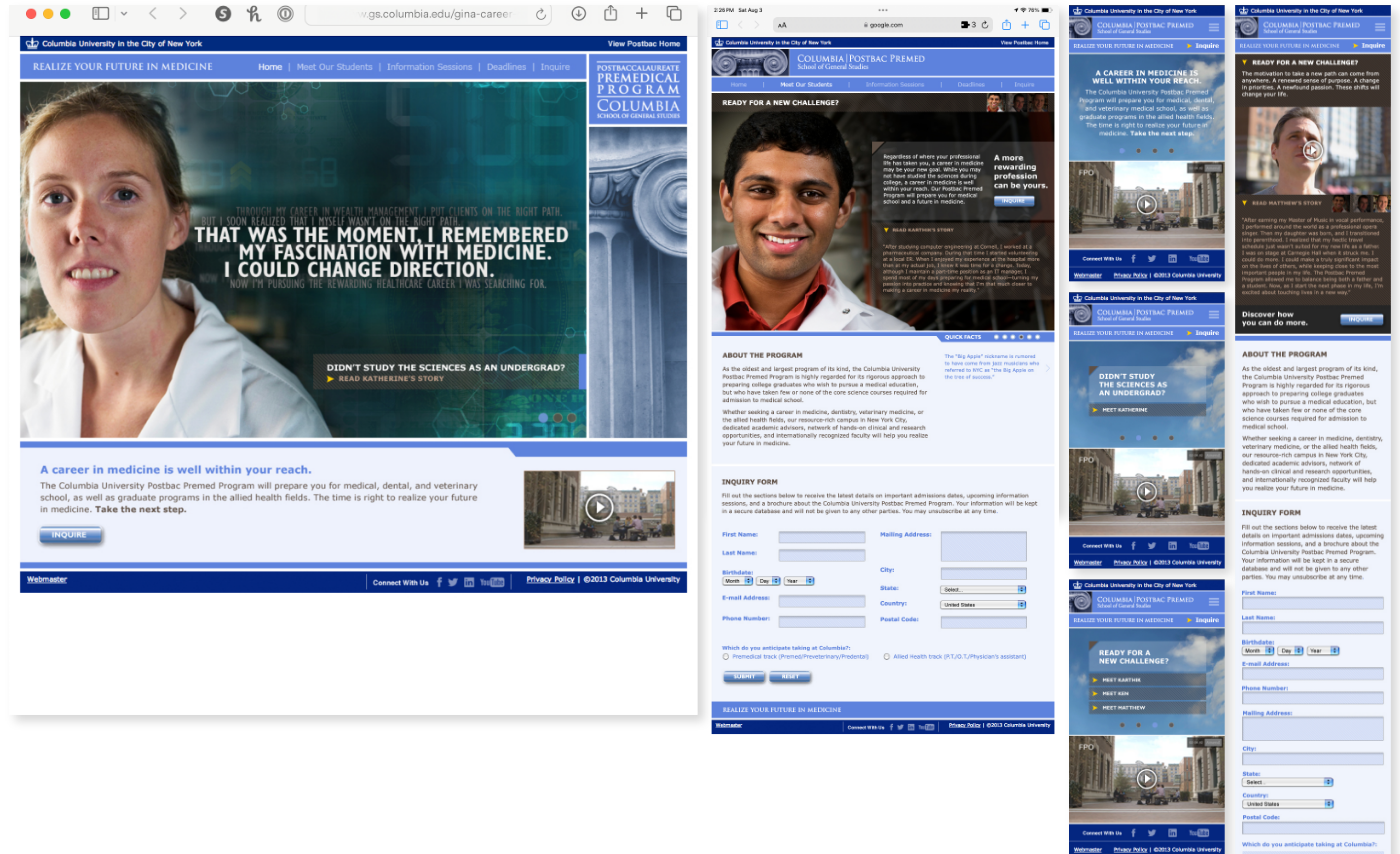Toggle the sidebar in desktop Safari window

[x=100, y=14]
